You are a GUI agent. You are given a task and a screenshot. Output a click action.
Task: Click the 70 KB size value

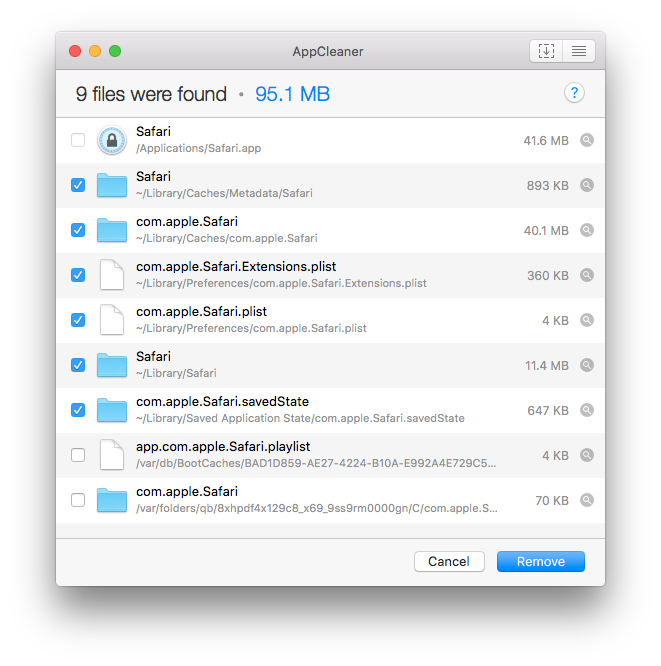coord(552,501)
